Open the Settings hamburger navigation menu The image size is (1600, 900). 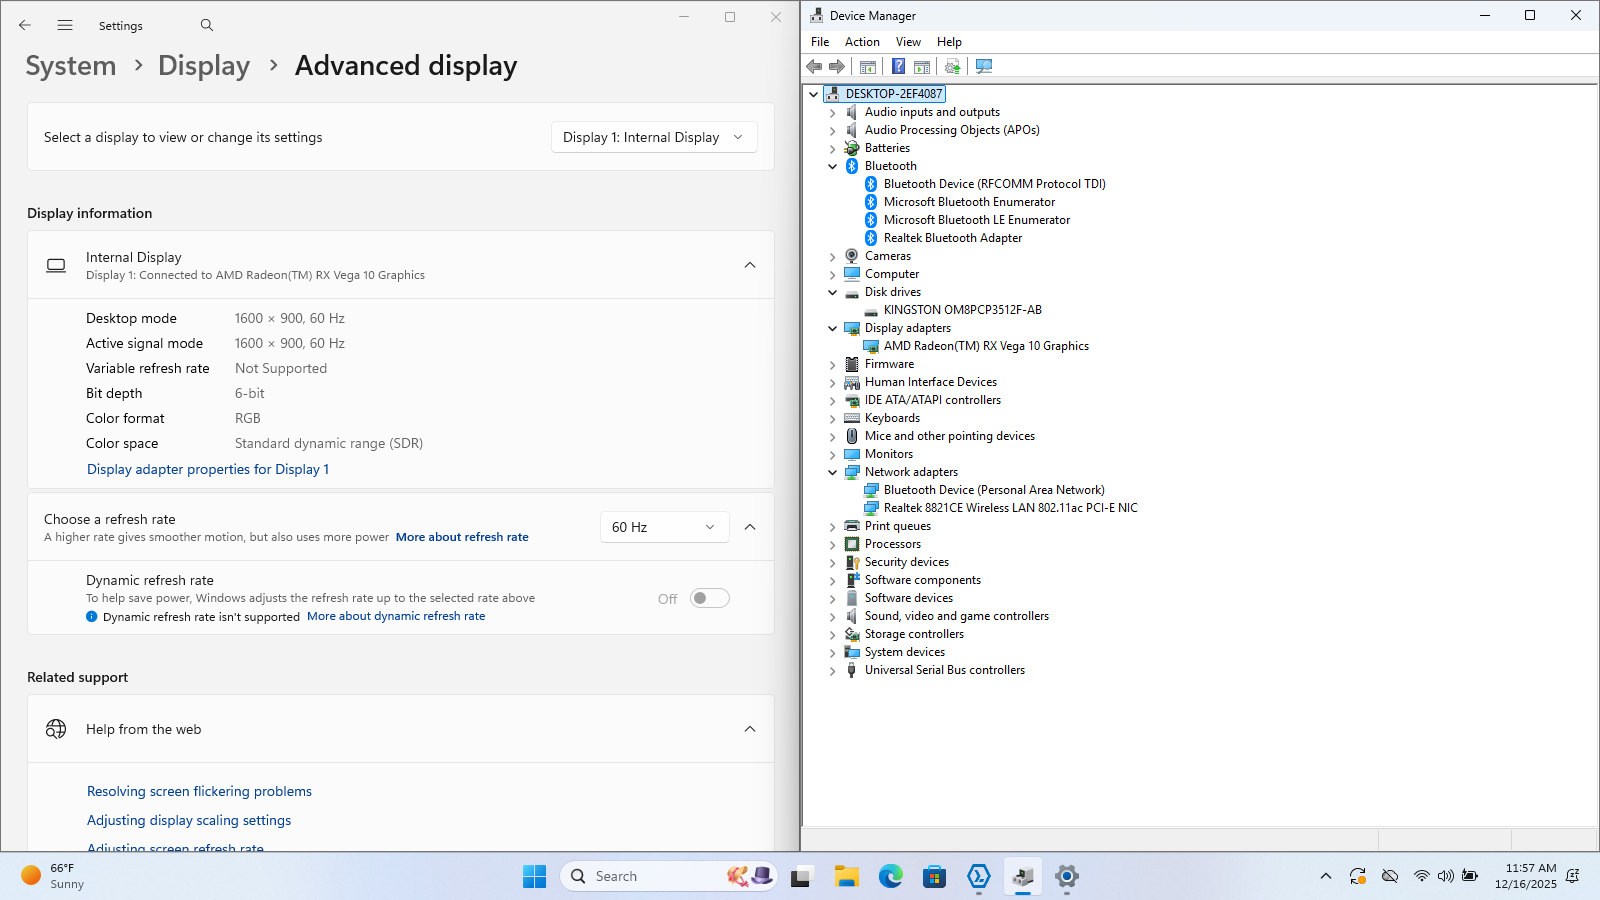pos(65,25)
